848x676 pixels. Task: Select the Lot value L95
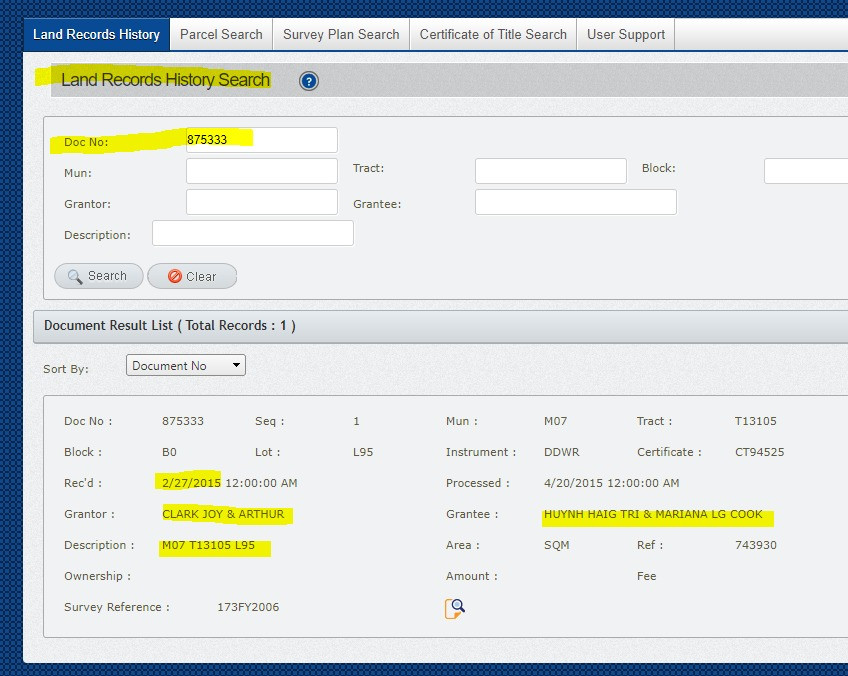363,452
